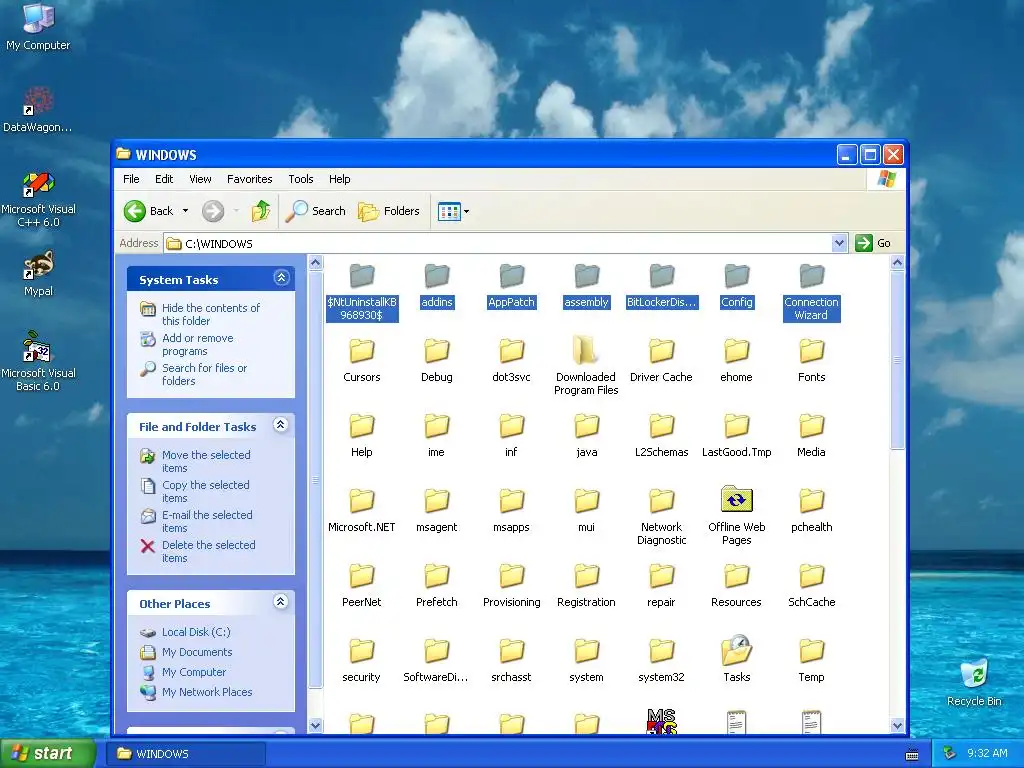Image resolution: width=1024 pixels, height=768 pixels.
Task: Click Search for files or folders link
Action: pyautogui.click(x=204, y=374)
